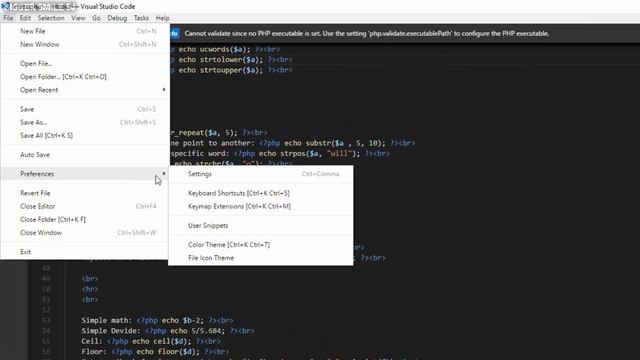Viewport: 640px width, 360px height.
Task: Click code line starting 'Floor:'
Action: tap(155, 351)
